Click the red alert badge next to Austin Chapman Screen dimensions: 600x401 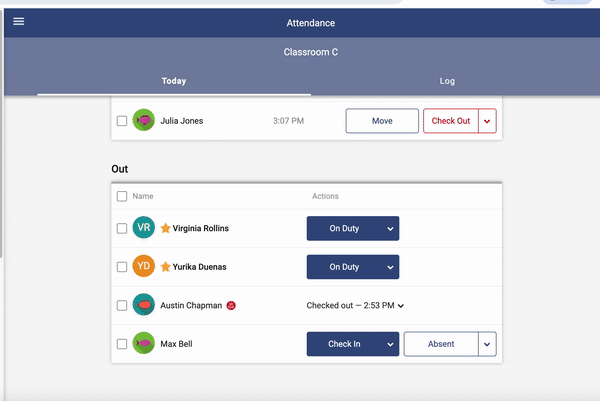tap(231, 305)
